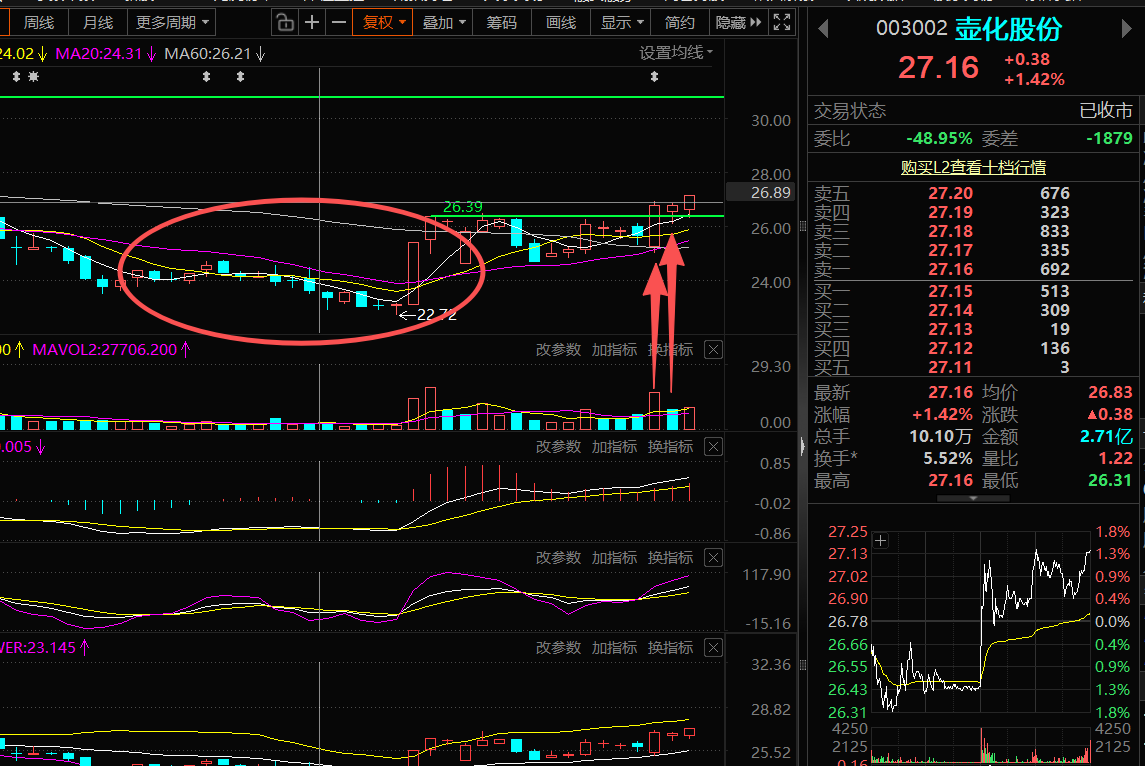1145x766 pixels.
Task: Click the event marker above the rightmost candles
Action: (x=654, y=77)
